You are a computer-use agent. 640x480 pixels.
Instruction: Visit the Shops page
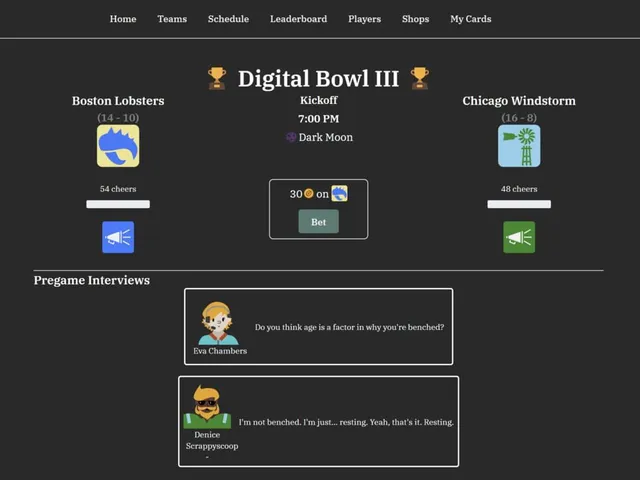pyautogui.click(x=416, y=19)
